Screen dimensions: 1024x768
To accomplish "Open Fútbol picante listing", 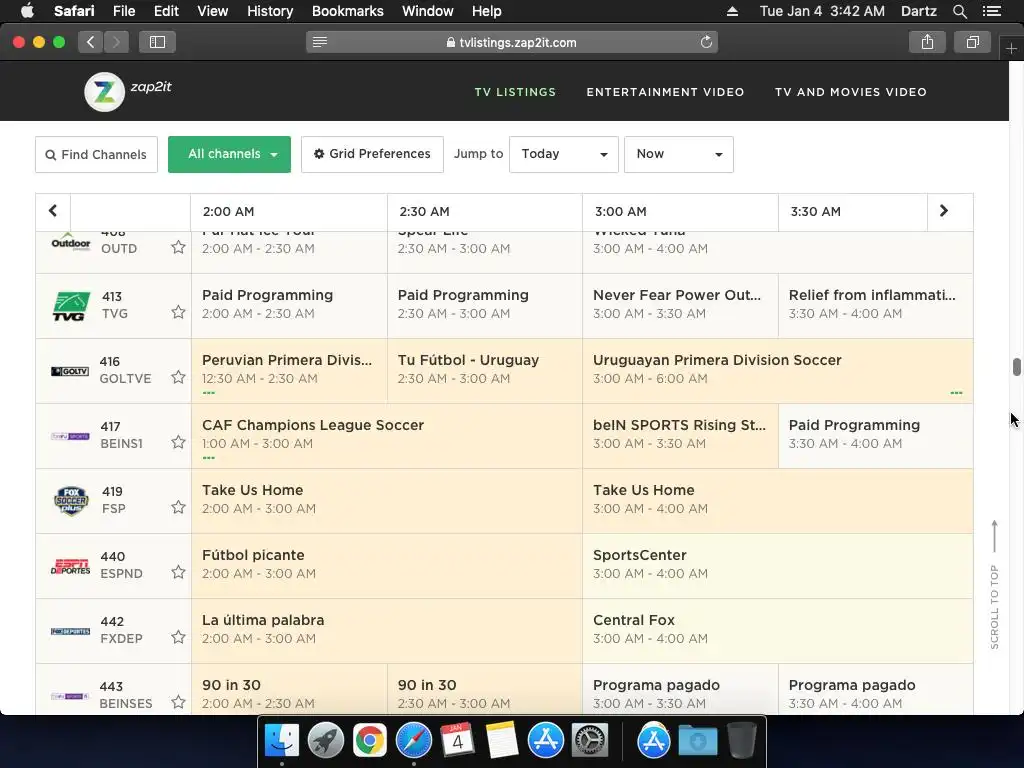I will coord(387,566).
